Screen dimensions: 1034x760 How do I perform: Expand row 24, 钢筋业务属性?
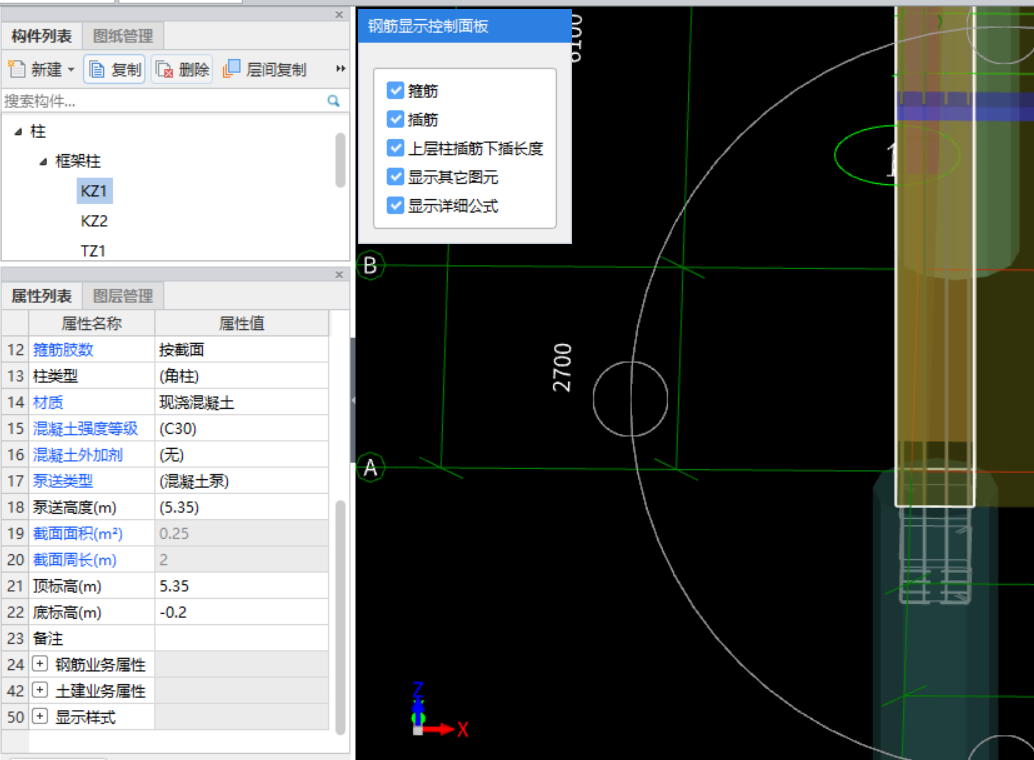click(x=40, y=664)
